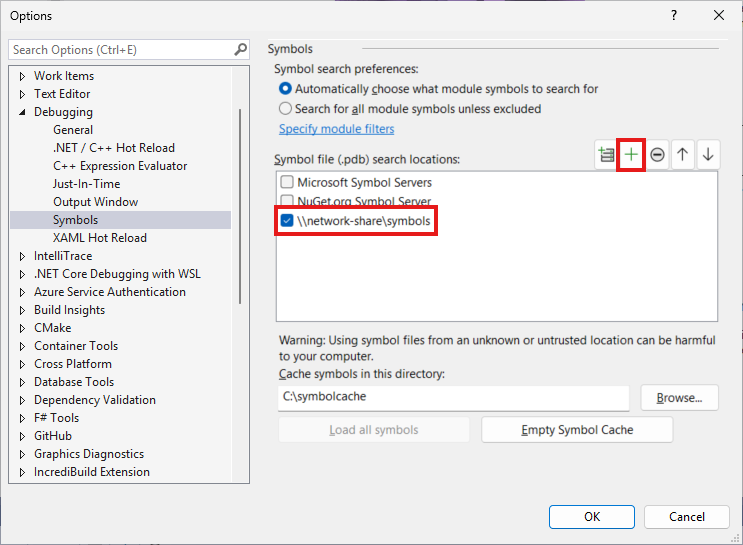Close the Options dialog with X
This screenshot has width=743, height=545.
[x=719, y=15]
